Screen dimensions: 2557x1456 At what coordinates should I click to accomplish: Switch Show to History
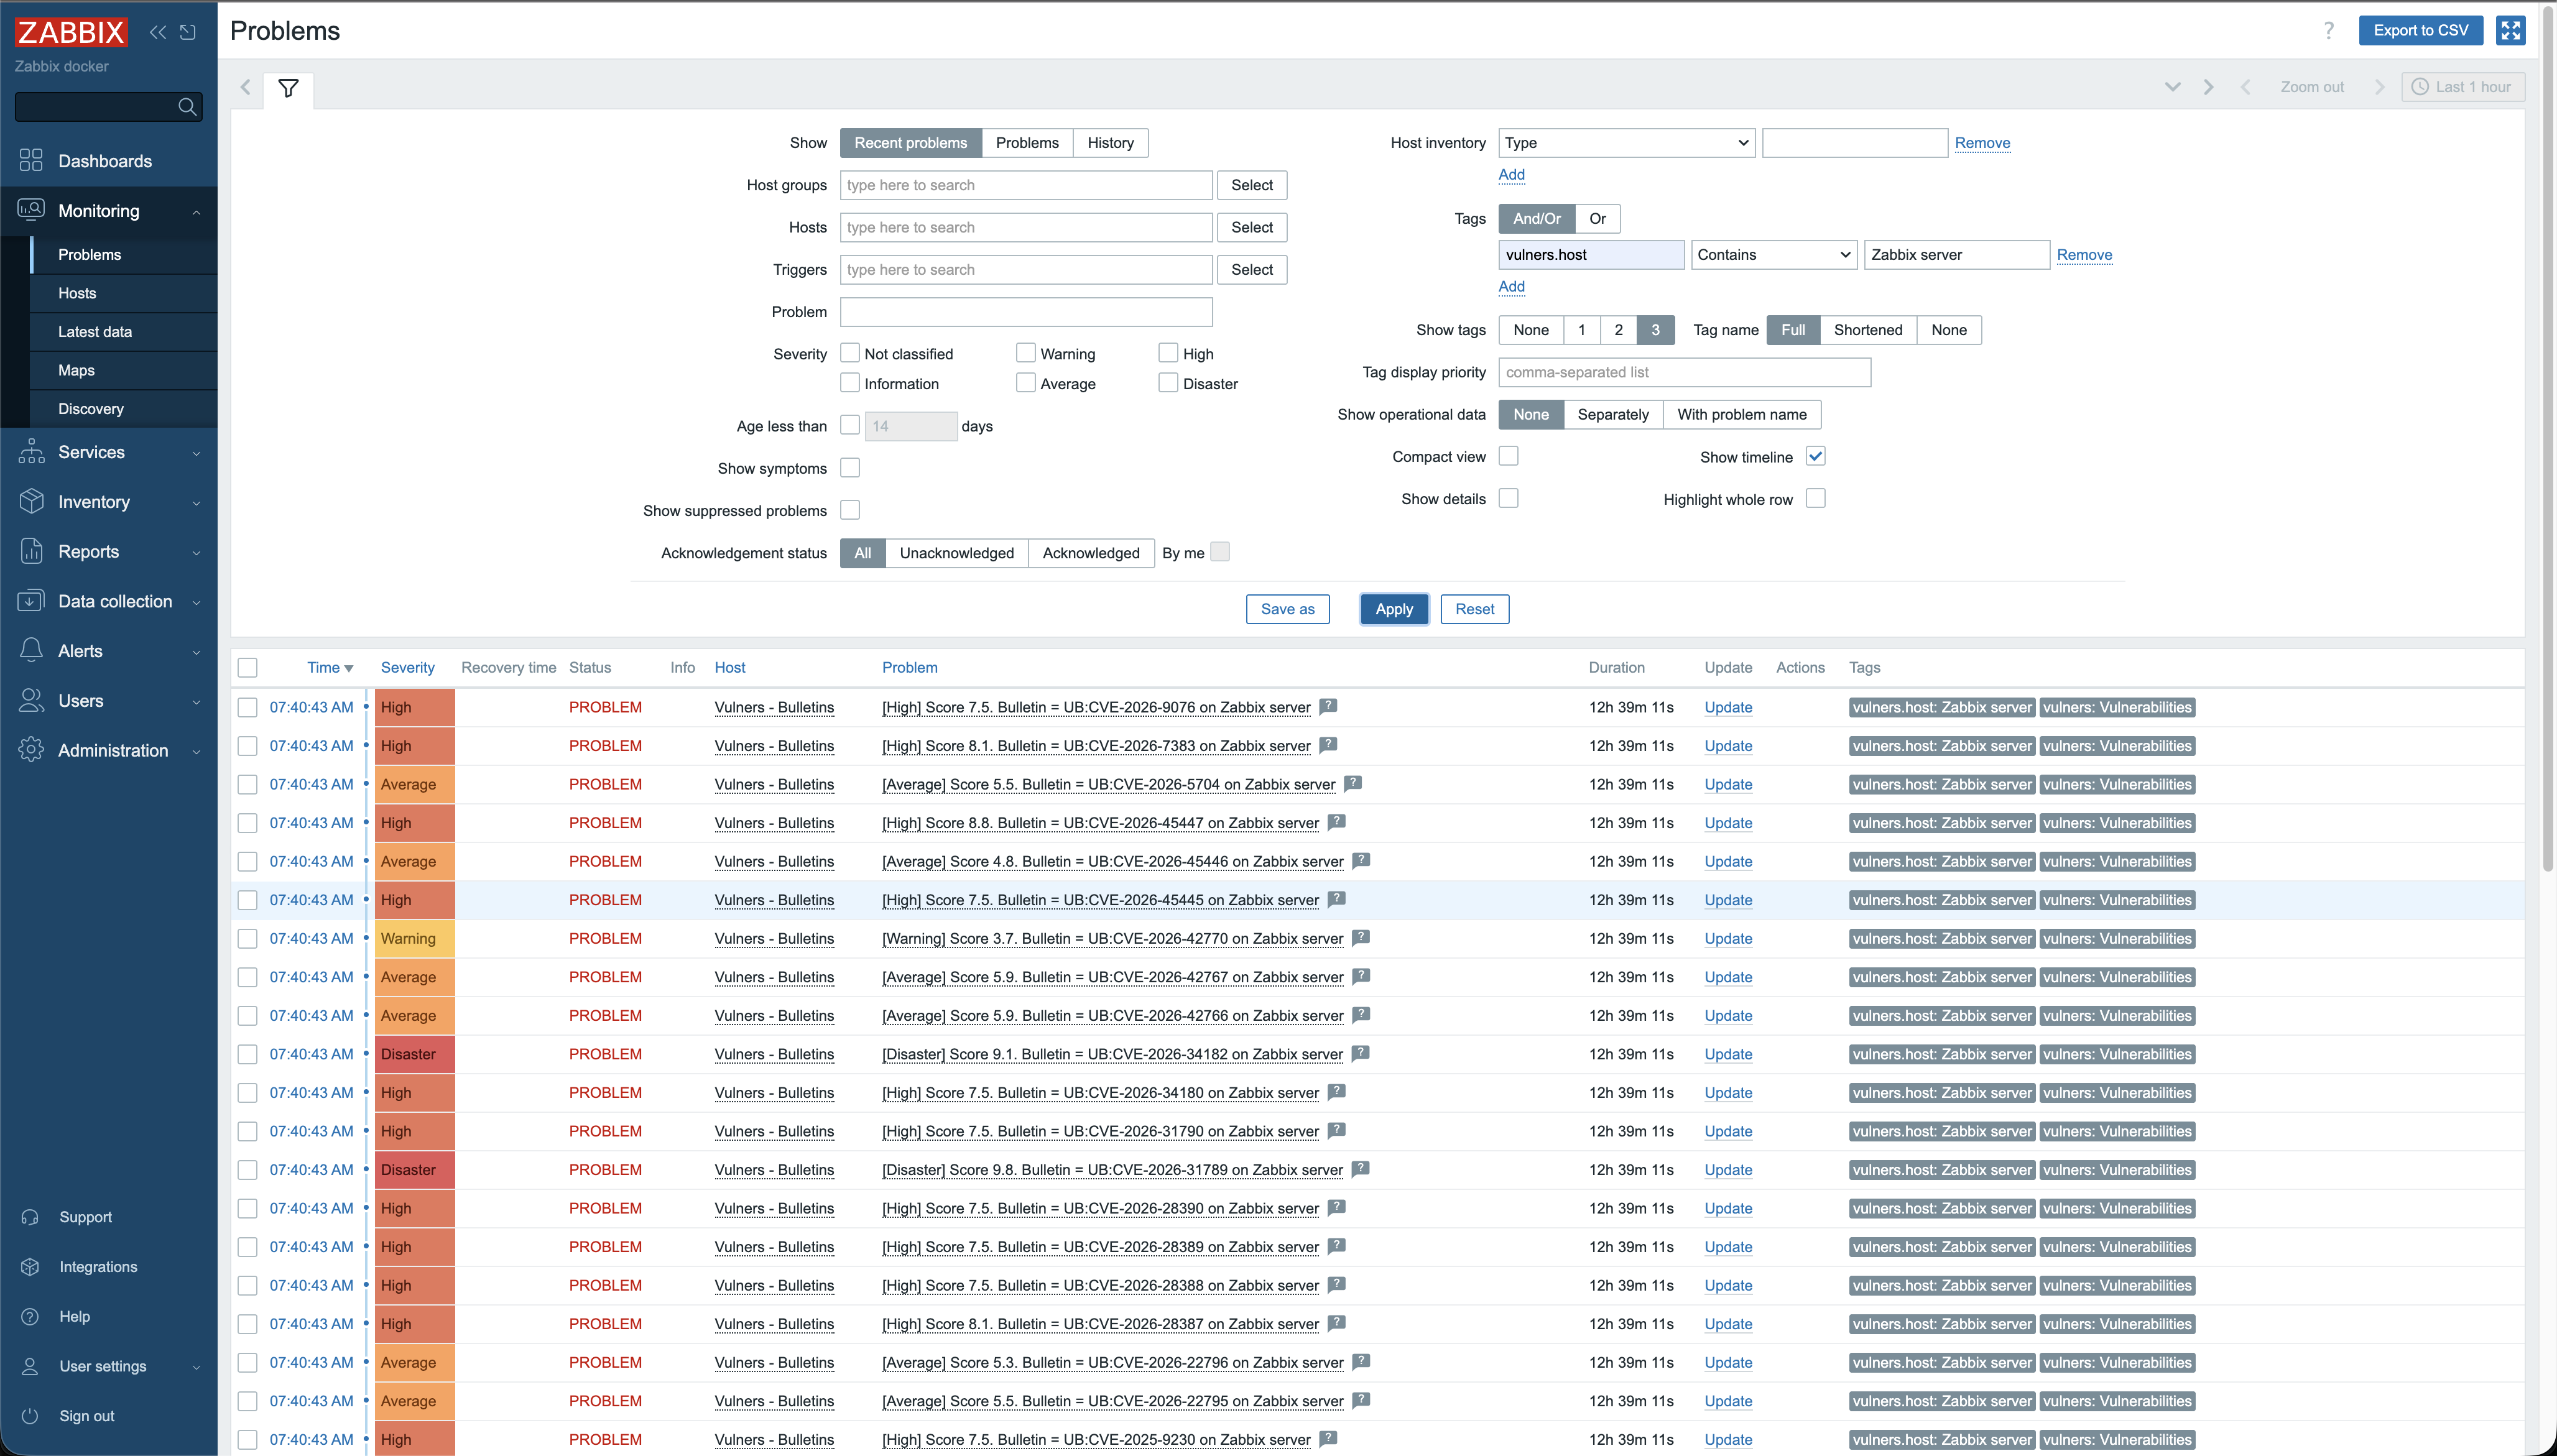1111,143
